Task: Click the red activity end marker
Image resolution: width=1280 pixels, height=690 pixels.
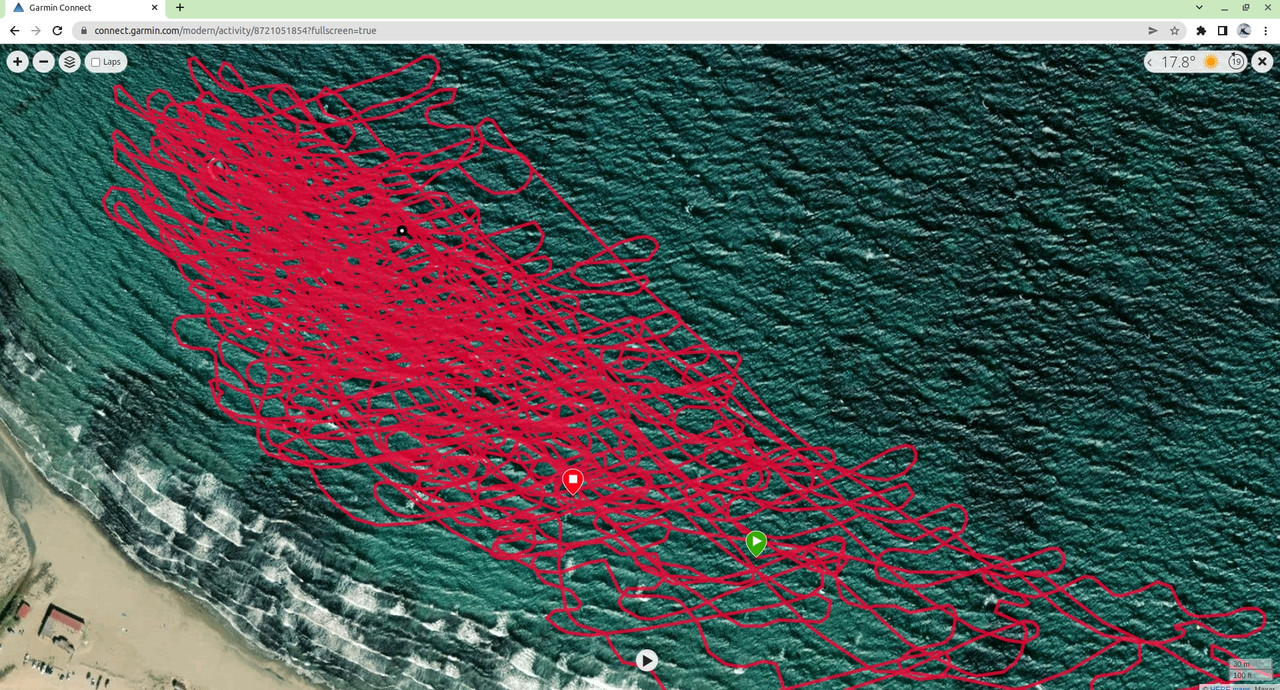Action: pyautogui.click(x=572, y=482)
